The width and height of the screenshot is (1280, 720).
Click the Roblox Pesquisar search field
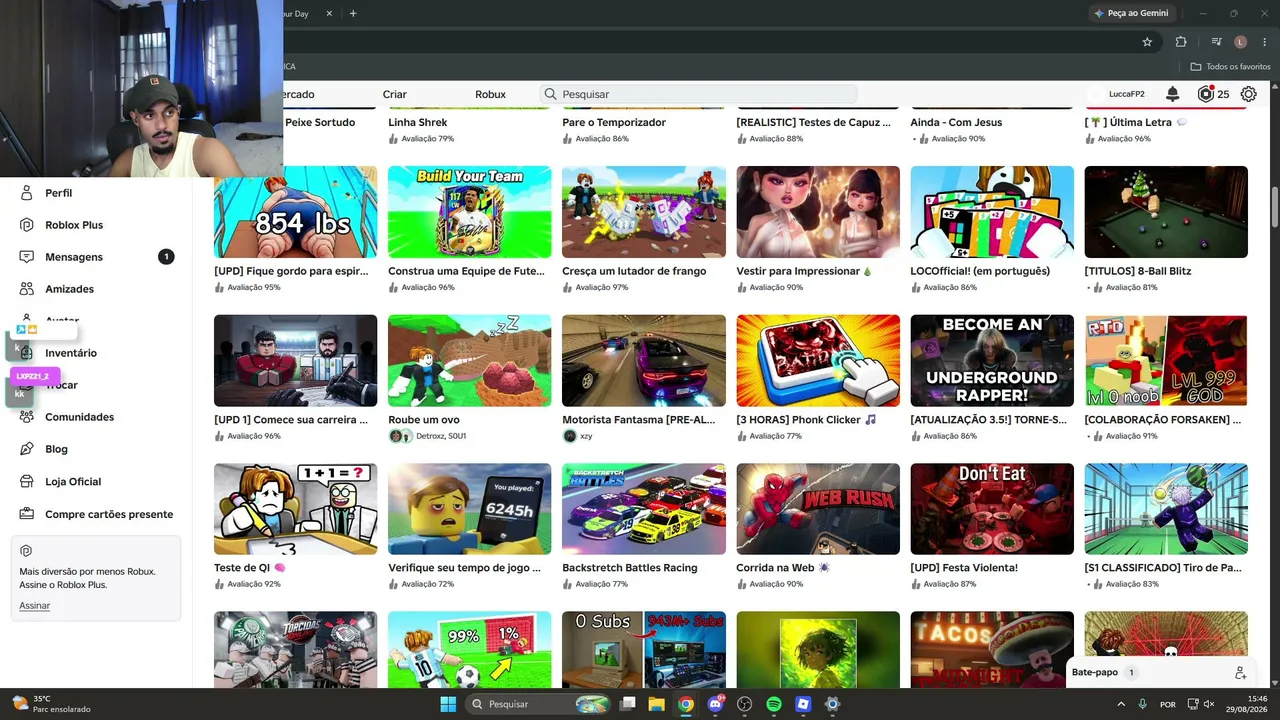pyautogui.click(x=698, y=94)
